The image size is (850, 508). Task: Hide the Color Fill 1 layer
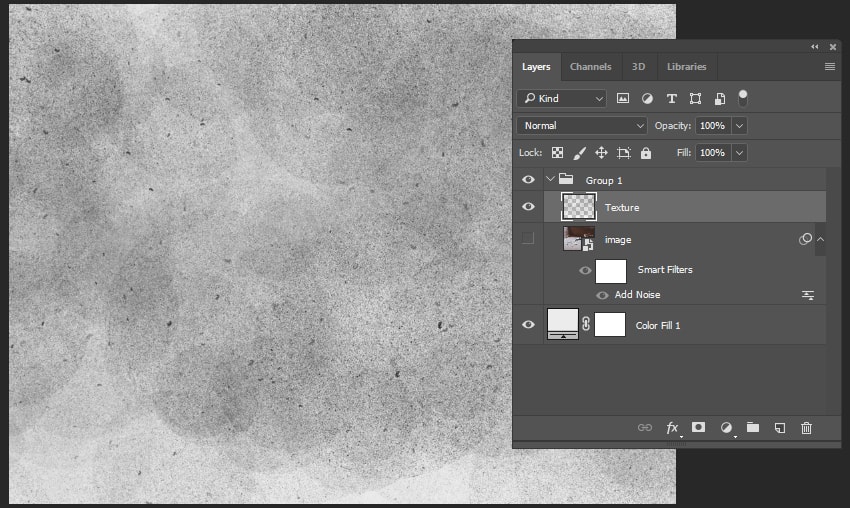point(528,325)
